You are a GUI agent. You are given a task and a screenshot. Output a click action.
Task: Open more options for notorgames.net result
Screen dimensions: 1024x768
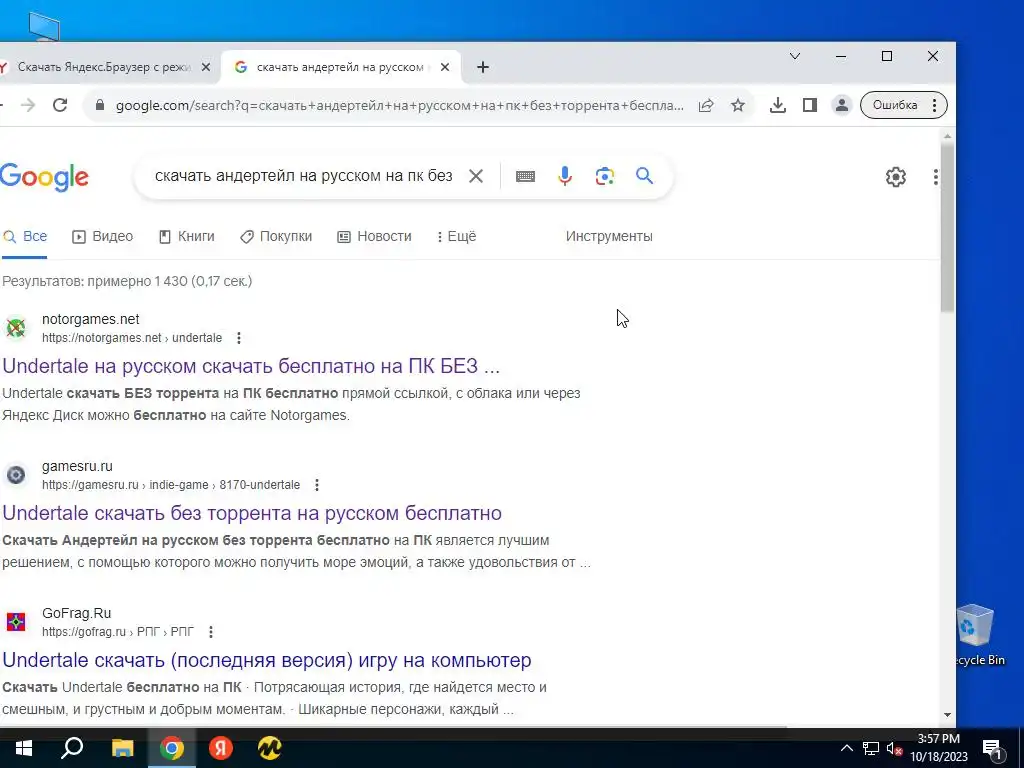click(x=239, y=338)
